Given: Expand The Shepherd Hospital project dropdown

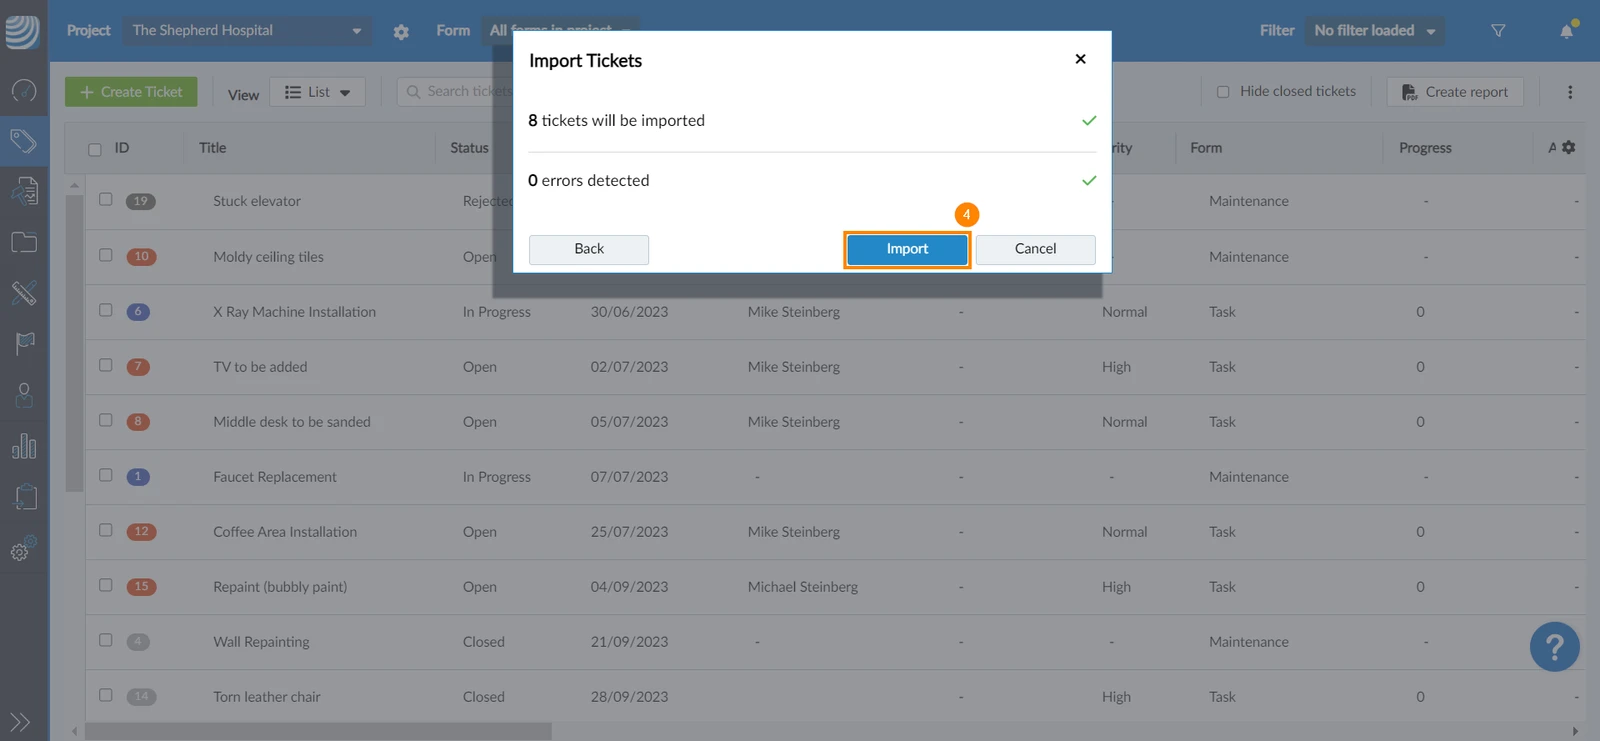Looking at the screenshot, I should coord(247,31).
